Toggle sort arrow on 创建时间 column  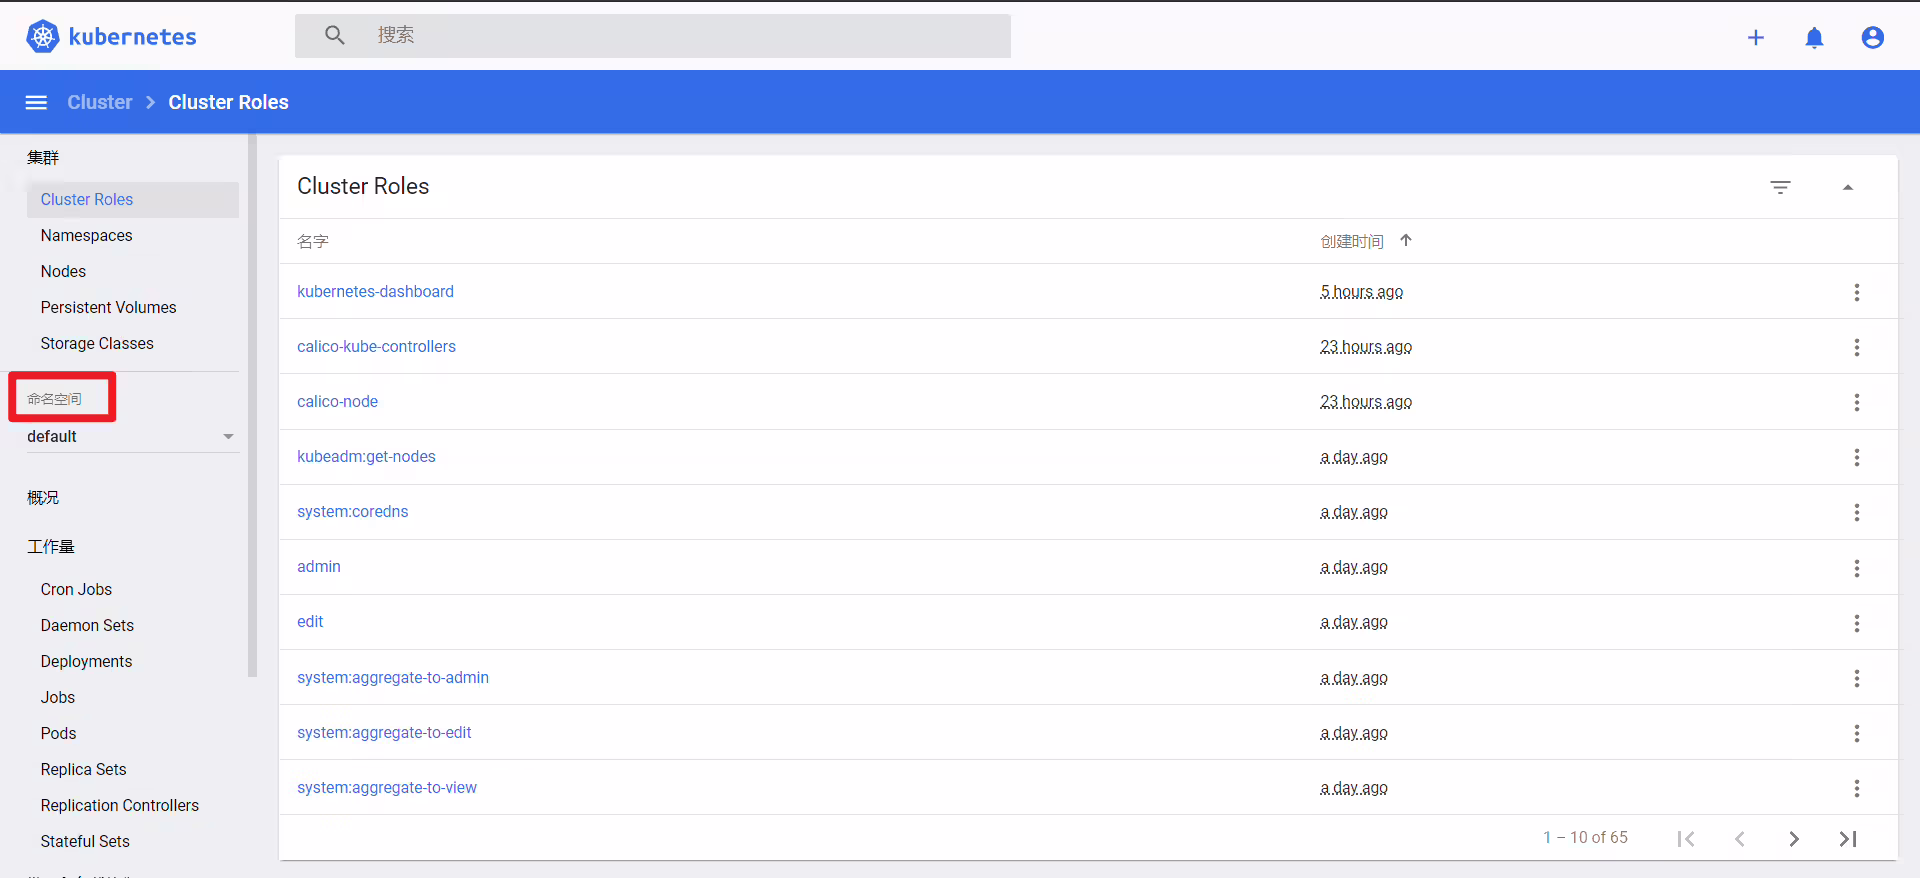click(x=1406, y=240)
